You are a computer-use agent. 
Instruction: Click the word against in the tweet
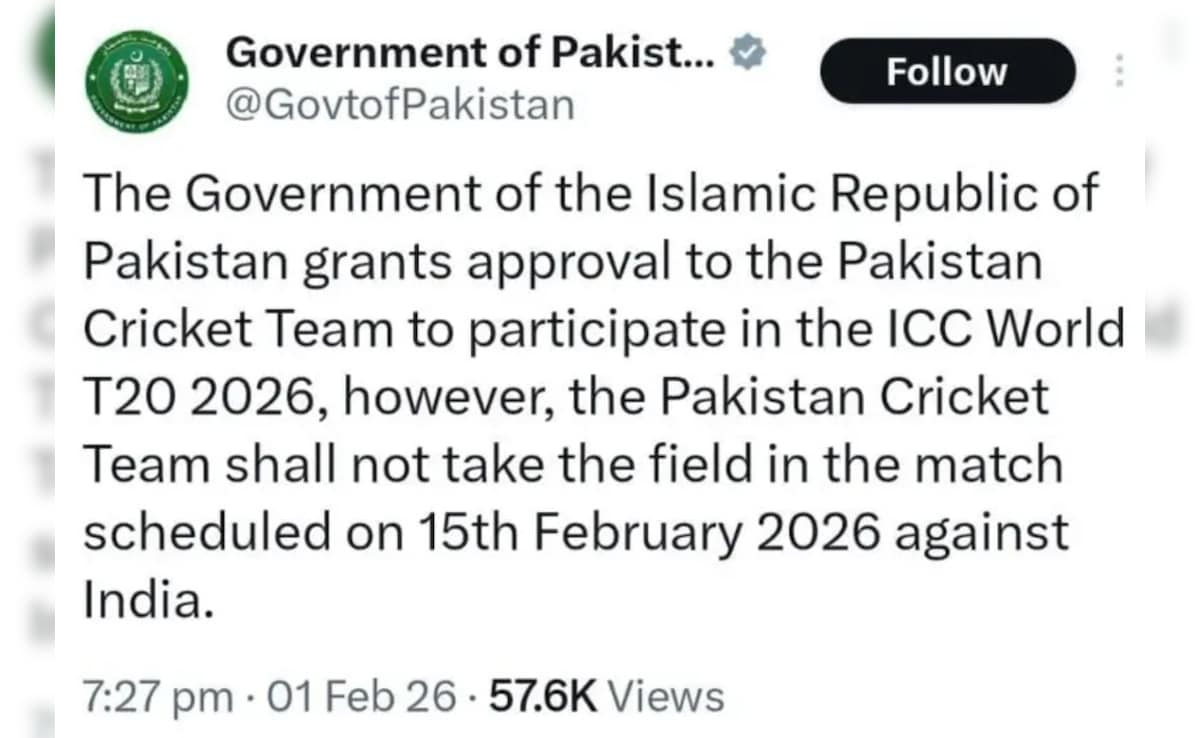[981, 533]
